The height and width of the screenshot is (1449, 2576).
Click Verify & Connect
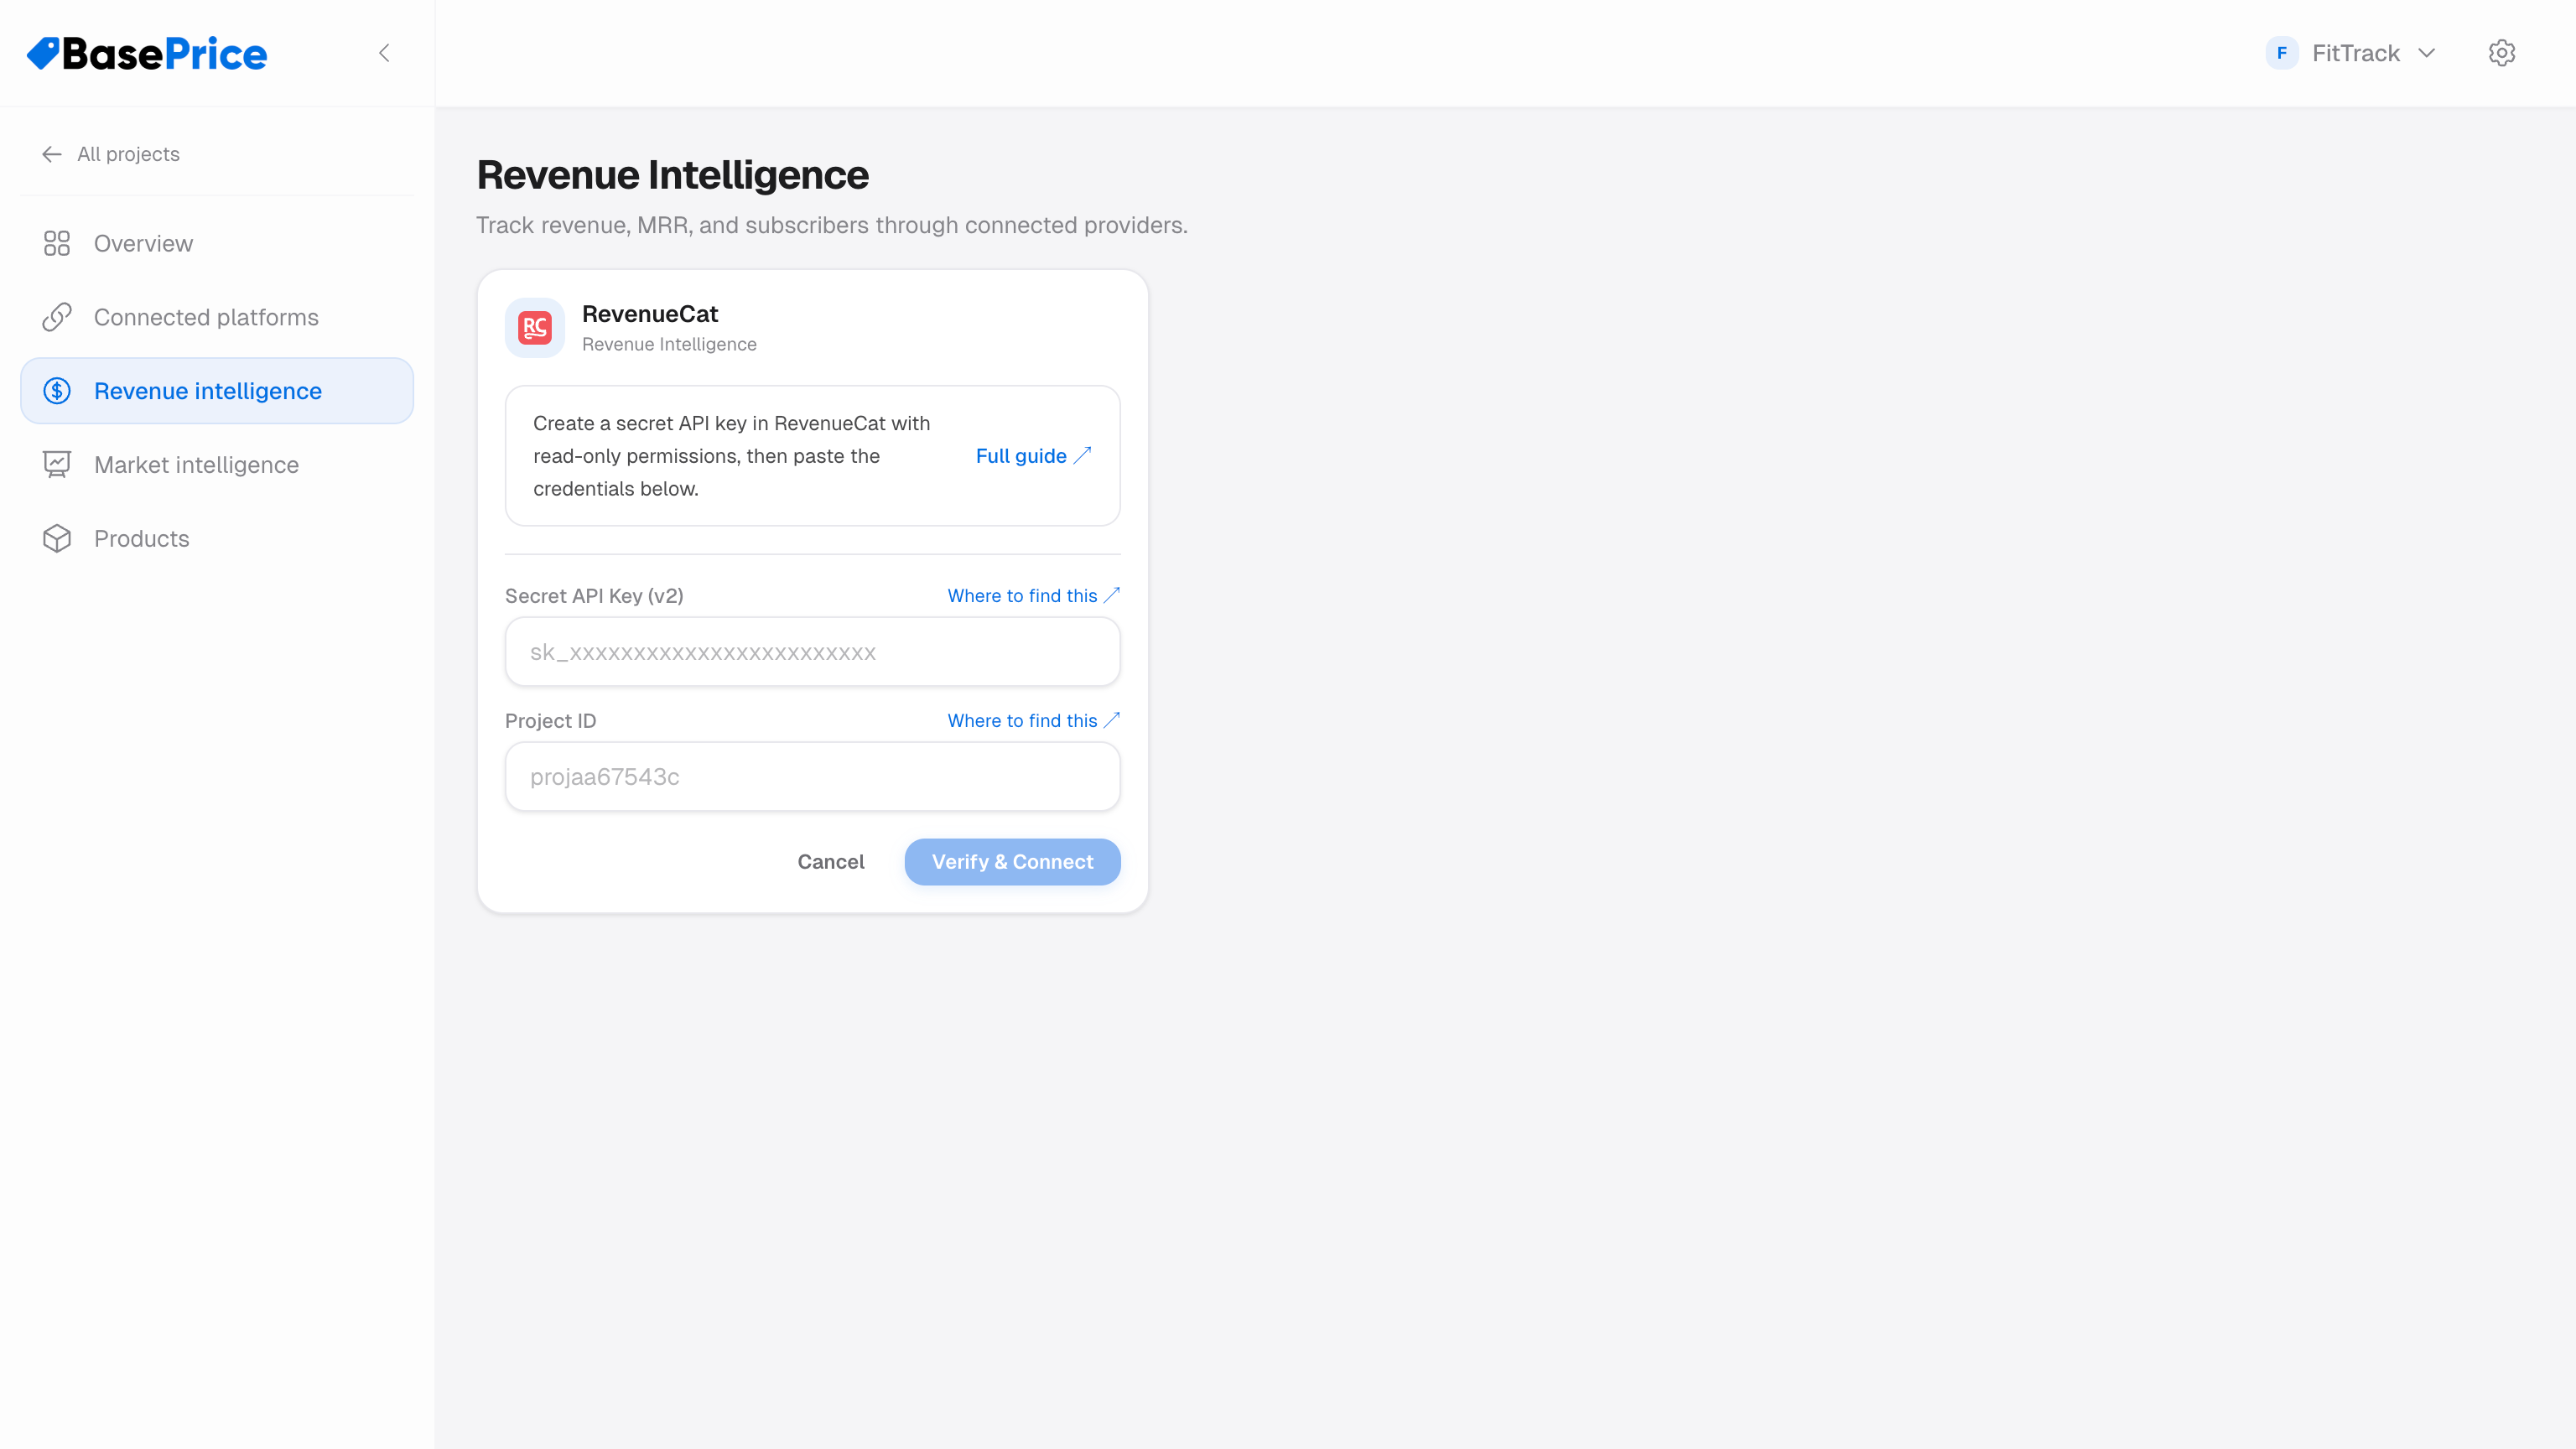pyautogui.click(x=1012, y=862)
